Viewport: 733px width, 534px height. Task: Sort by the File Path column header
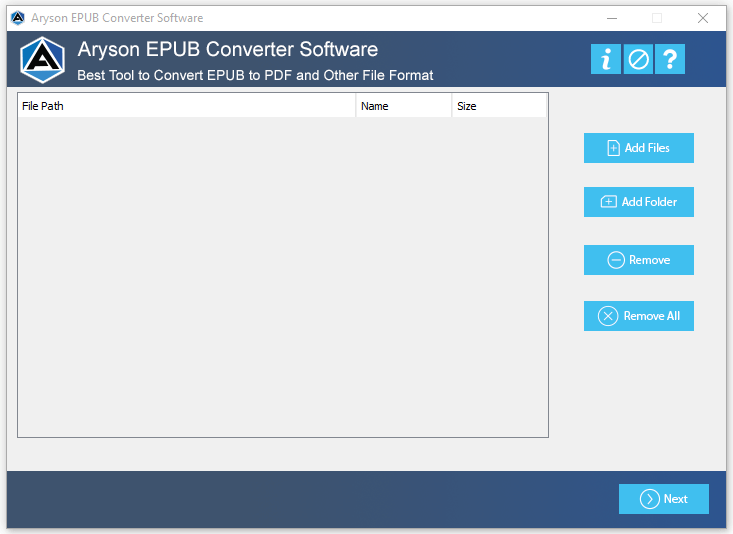(x=187, y=106)
